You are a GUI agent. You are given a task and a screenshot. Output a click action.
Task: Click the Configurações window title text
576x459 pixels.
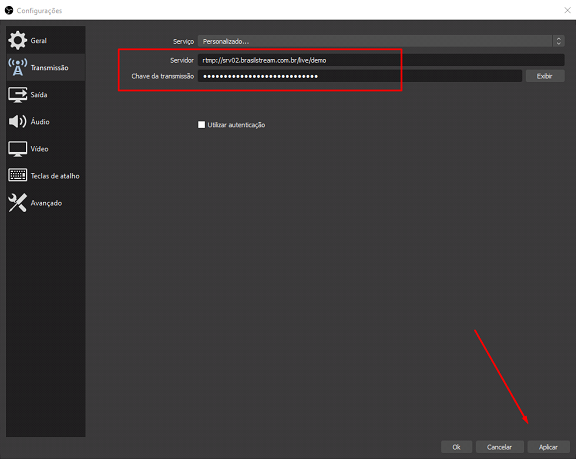[39, 11]
